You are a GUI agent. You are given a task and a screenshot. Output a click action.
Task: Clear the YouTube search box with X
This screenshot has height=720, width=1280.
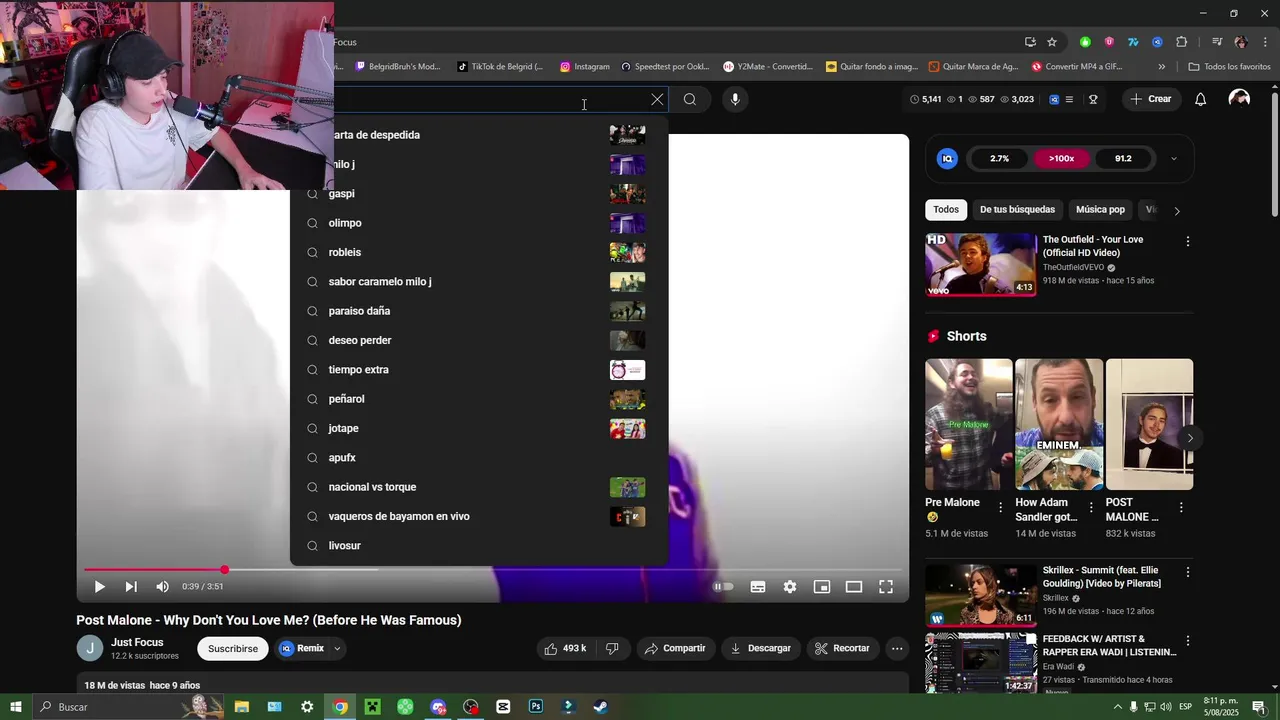(x=657, y=99)
